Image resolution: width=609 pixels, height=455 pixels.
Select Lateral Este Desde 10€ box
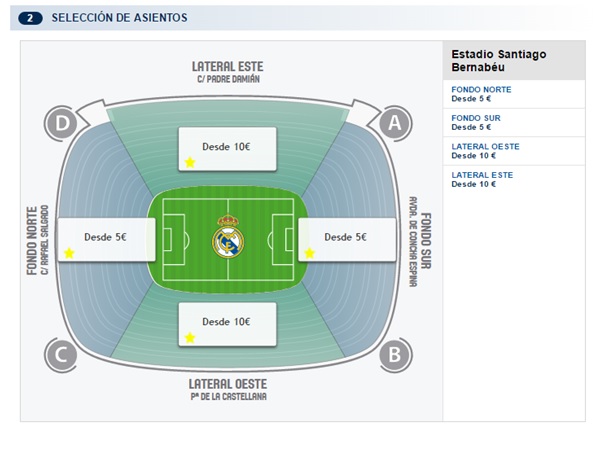227,148
